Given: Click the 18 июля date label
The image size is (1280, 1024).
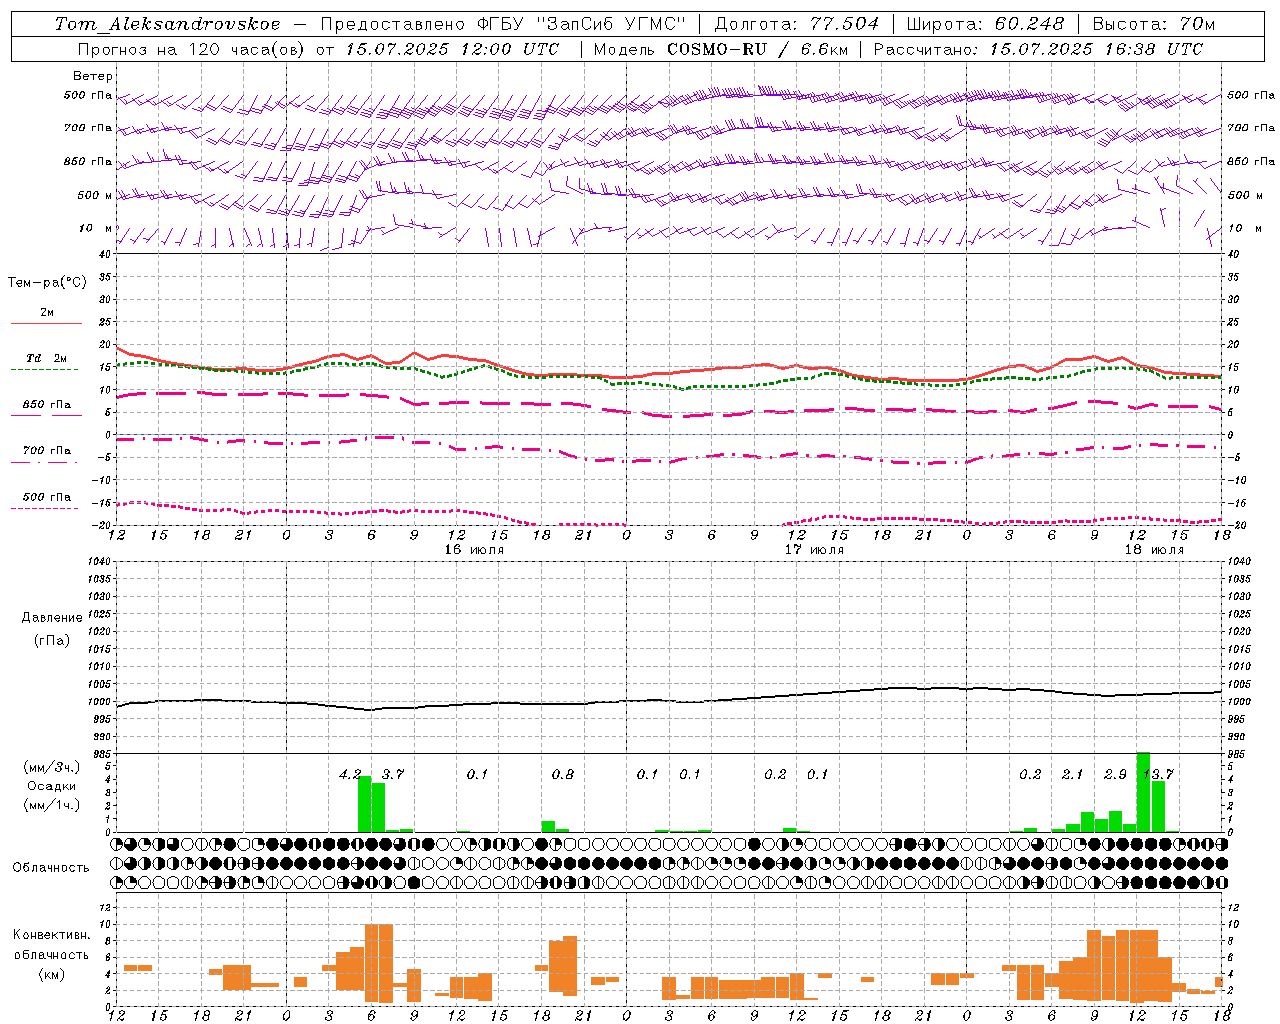Looking at the screenshot, I should 1154,550.
